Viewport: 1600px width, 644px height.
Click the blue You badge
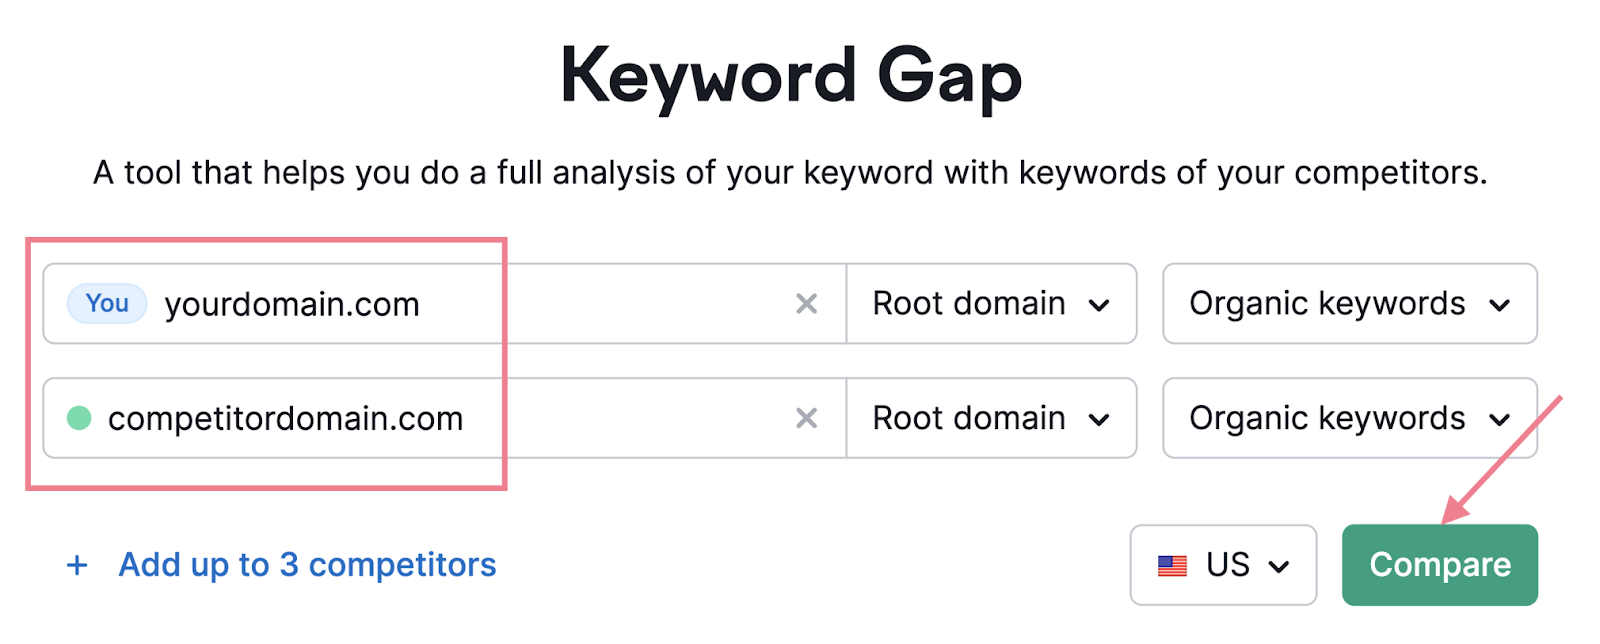coord(105,304)
